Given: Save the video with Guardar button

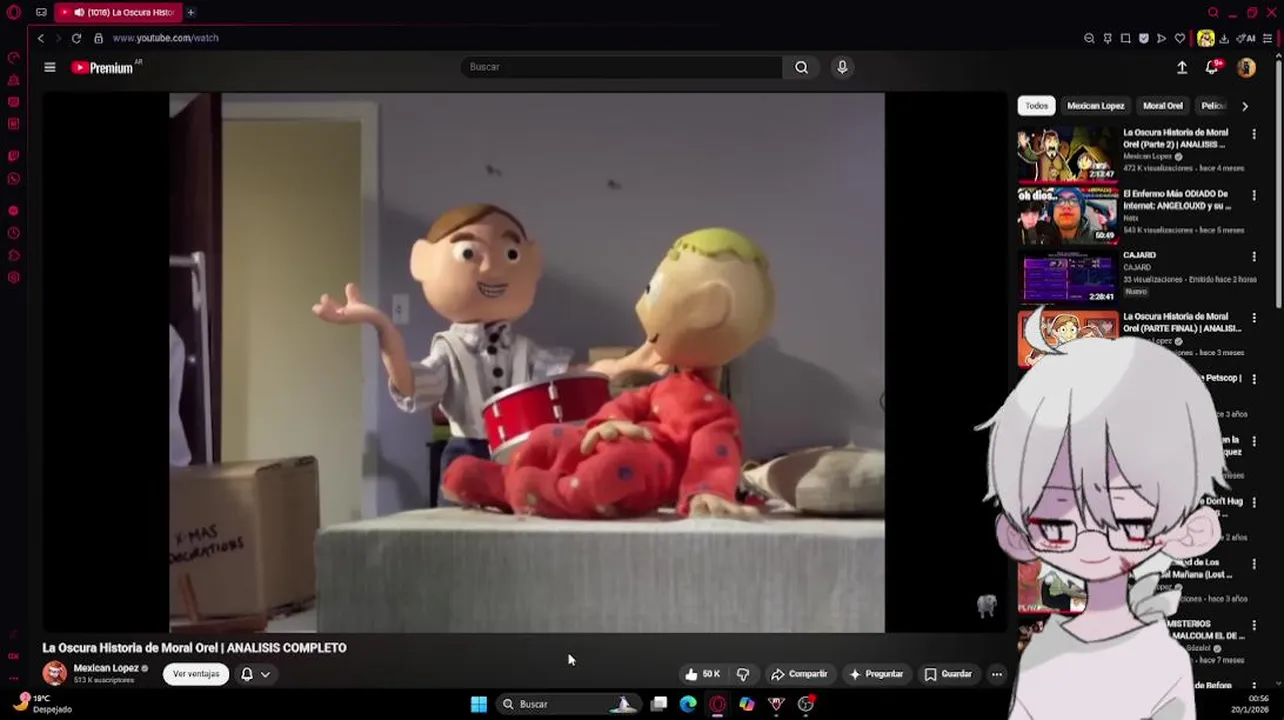Looking at the screenshot, I should point(948,674).
